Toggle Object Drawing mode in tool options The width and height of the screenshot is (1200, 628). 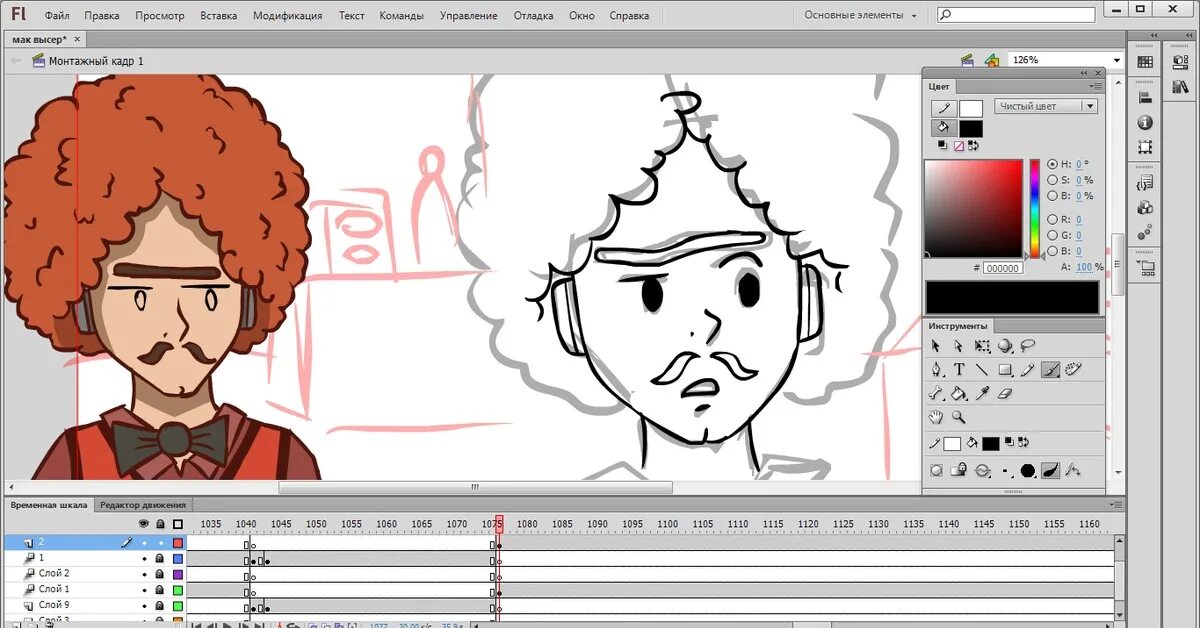point(937,470)
